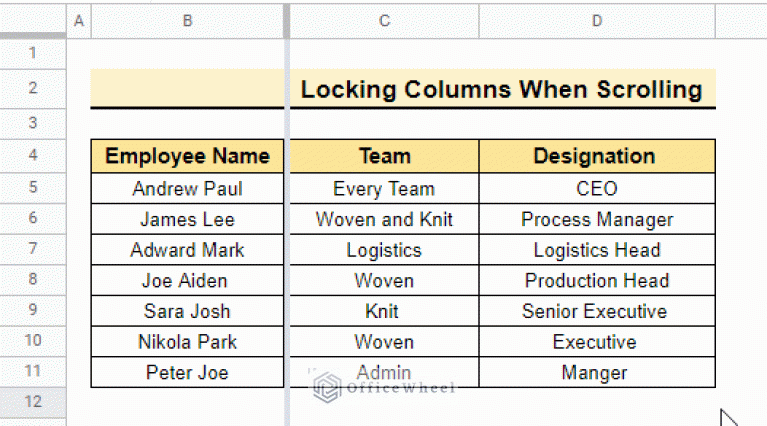Click the frozen column divider bar
The height and width of the screenshot is (426, 767).
coord(287,215)
